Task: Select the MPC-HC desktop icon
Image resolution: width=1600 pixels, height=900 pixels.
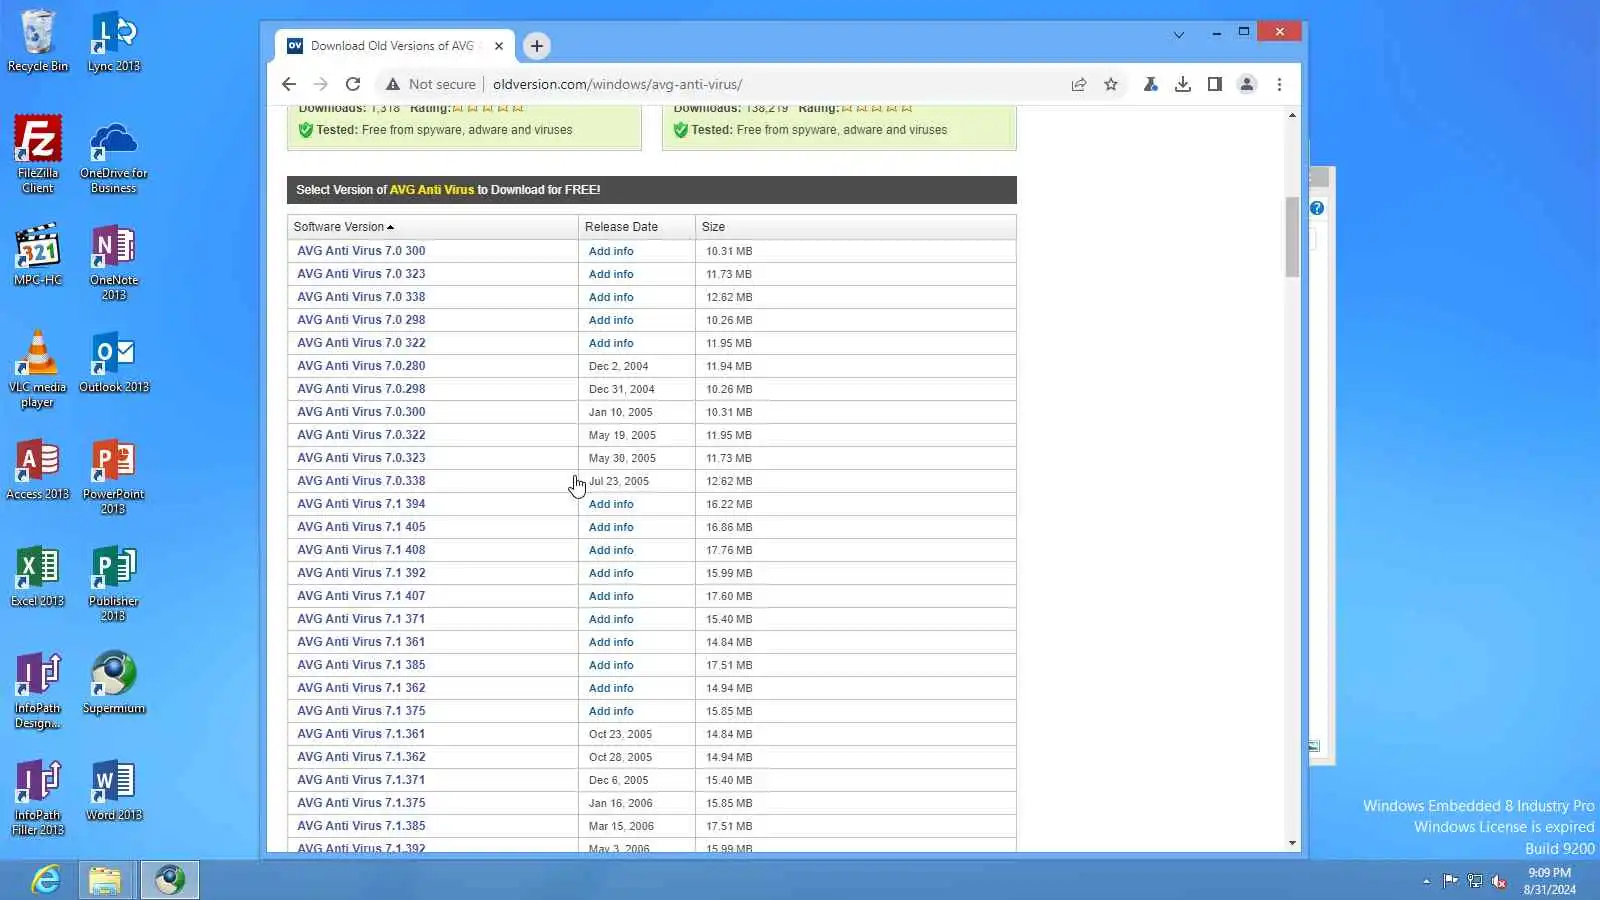Action: pos(38,254)
